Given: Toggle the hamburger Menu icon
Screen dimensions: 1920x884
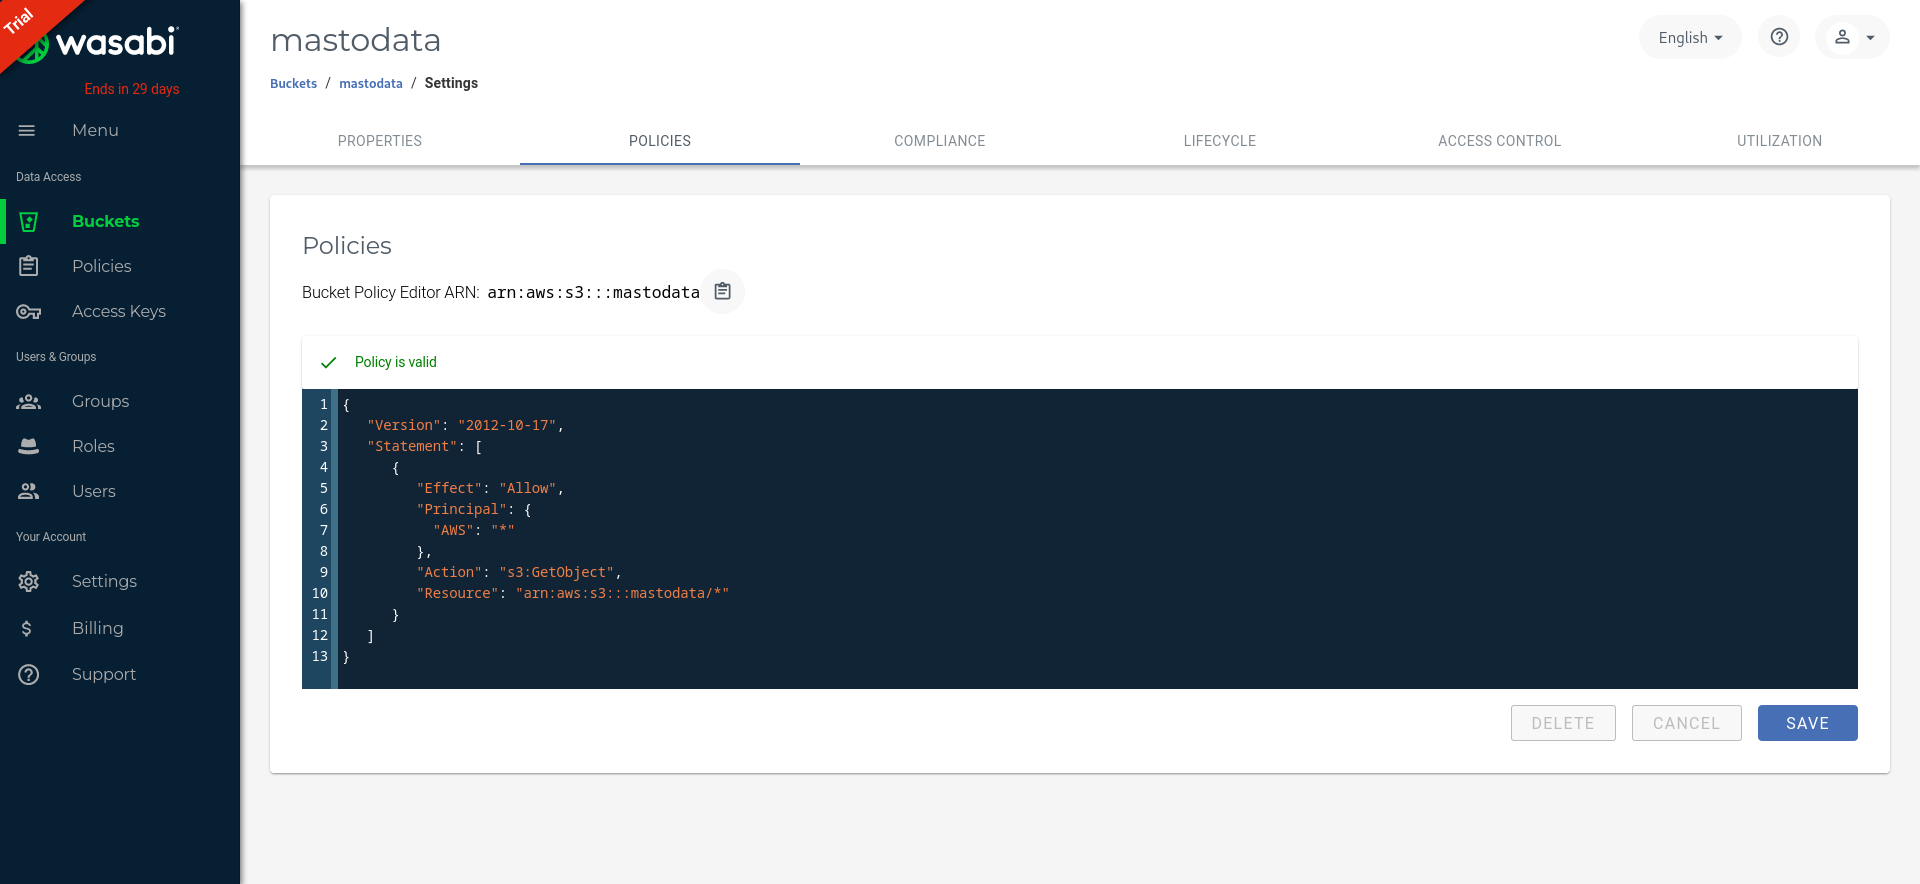Looking at the screenshot, I should click(x=27, y=130).
